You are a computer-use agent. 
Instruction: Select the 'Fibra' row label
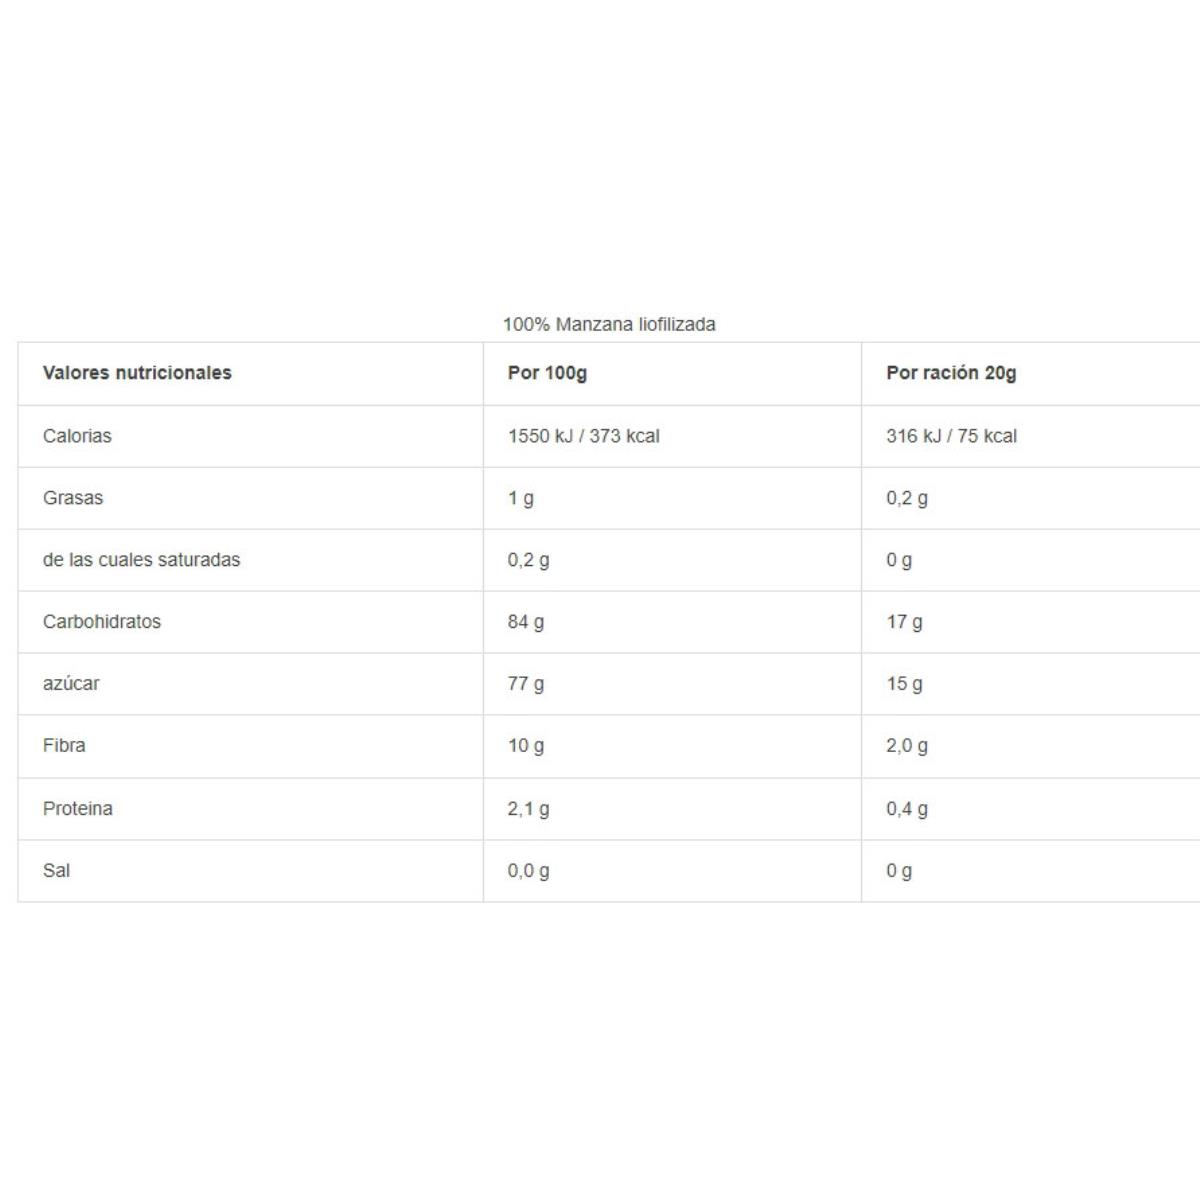(64, 746)
